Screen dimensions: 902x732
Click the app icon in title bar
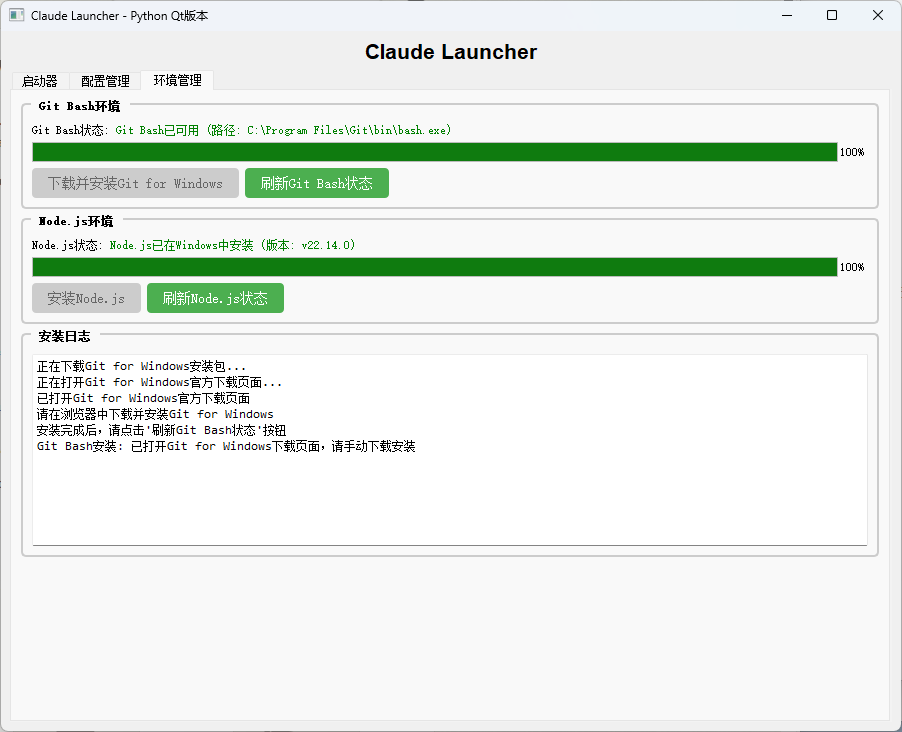[17, 16]
